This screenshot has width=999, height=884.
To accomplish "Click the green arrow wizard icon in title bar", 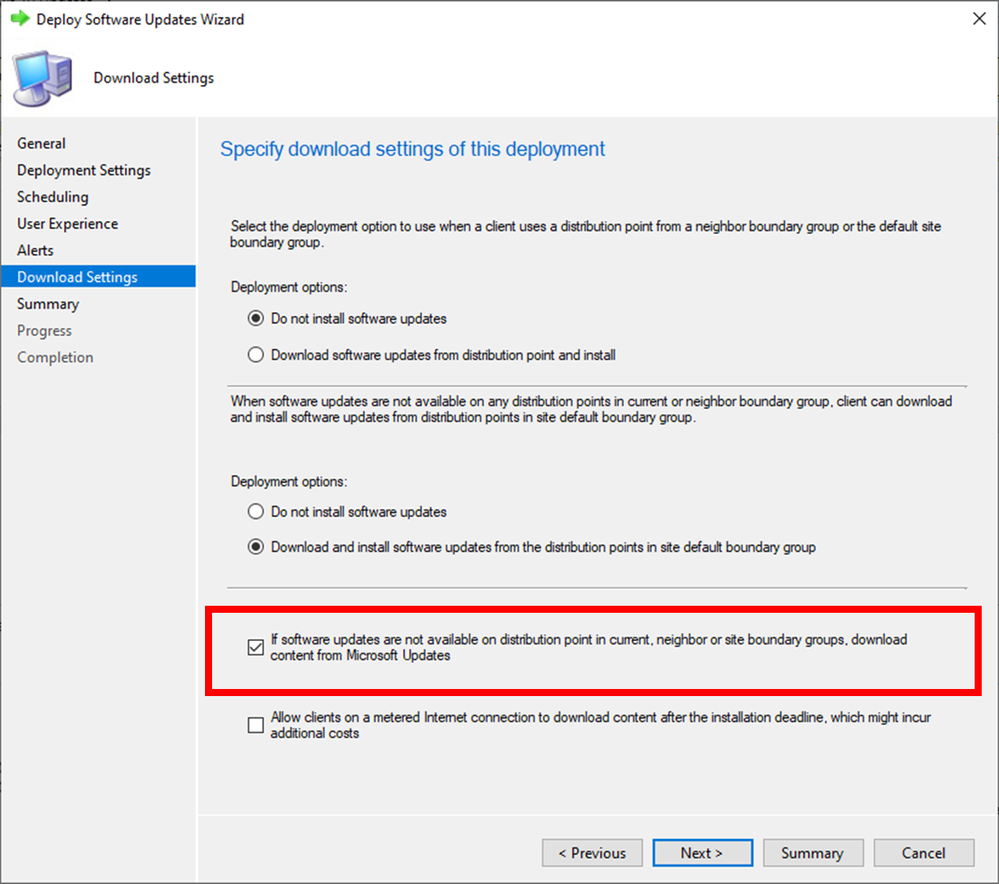I will coord(20,18).
